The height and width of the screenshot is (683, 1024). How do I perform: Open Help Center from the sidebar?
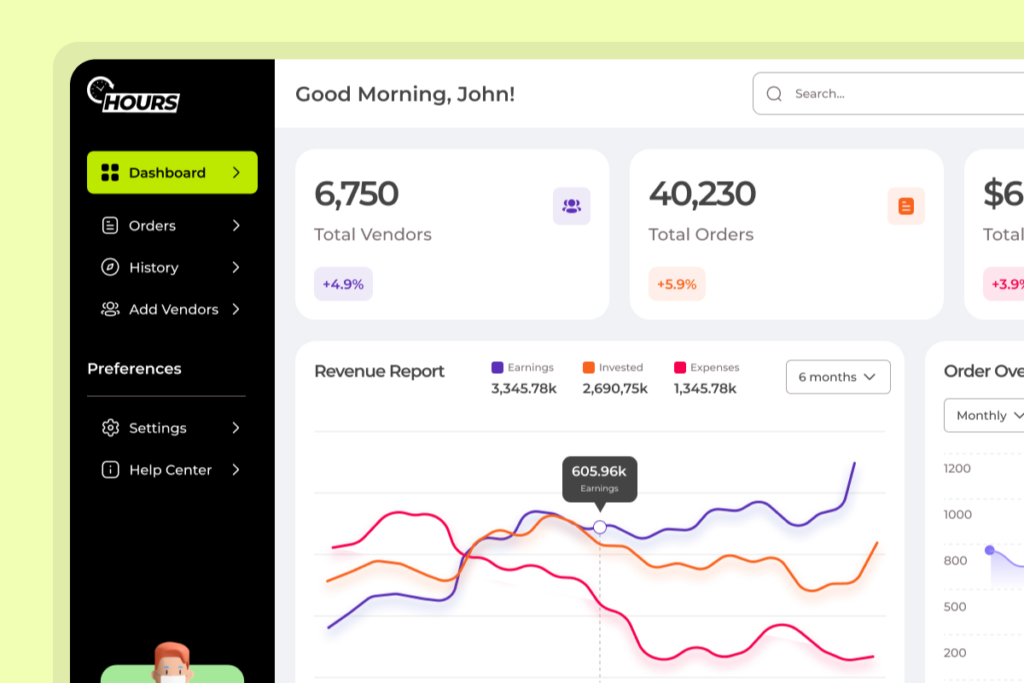pyautogui.click(x=170, y=470)
